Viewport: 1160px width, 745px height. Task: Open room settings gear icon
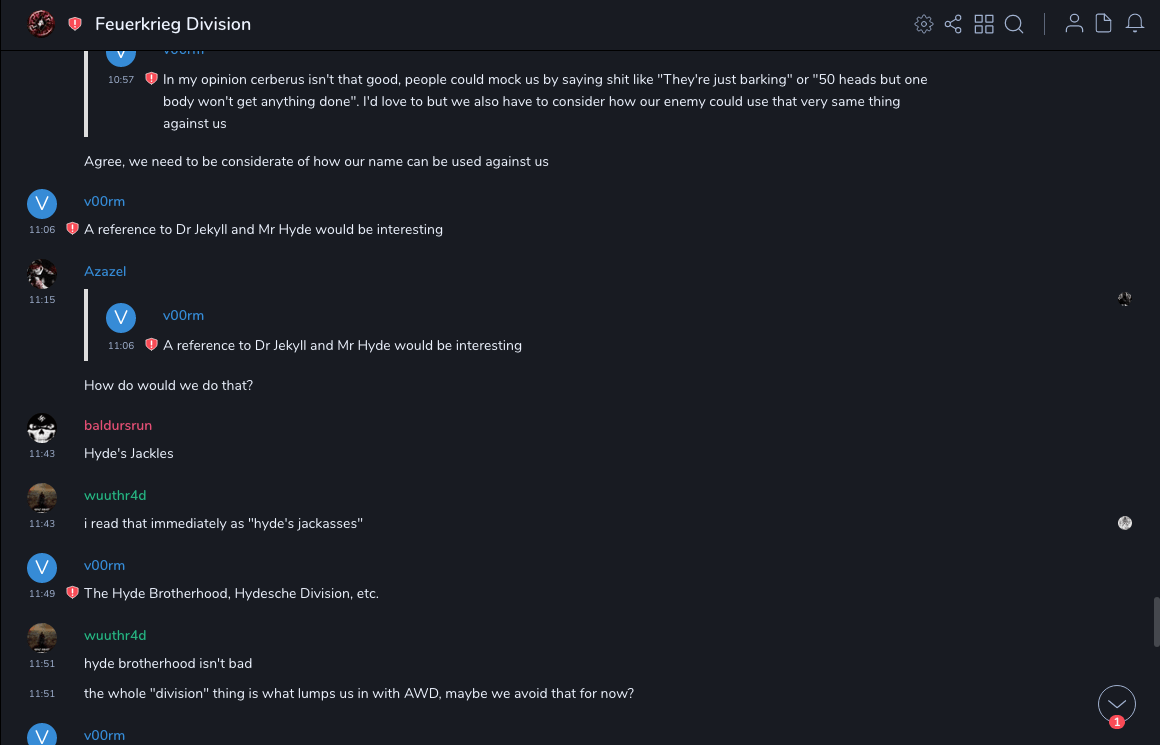tap(924, 24)
